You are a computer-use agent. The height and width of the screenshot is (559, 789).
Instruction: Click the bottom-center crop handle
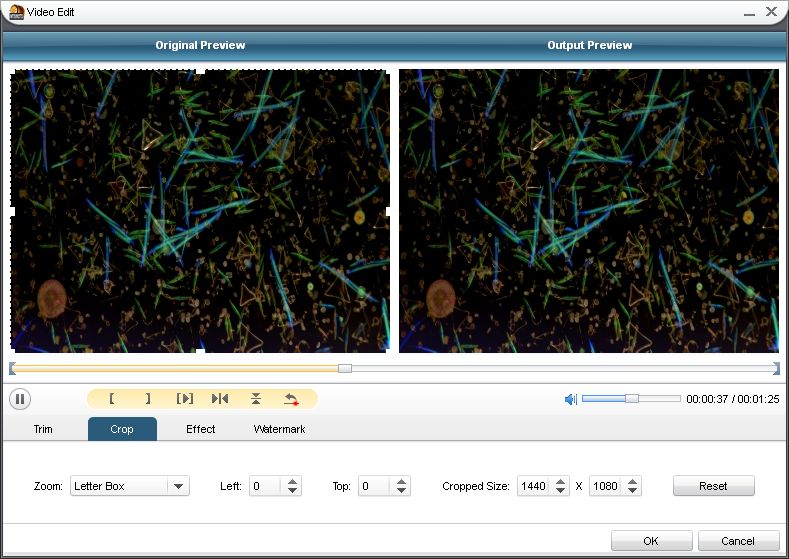pyautogui.click(x=200, y=350)
